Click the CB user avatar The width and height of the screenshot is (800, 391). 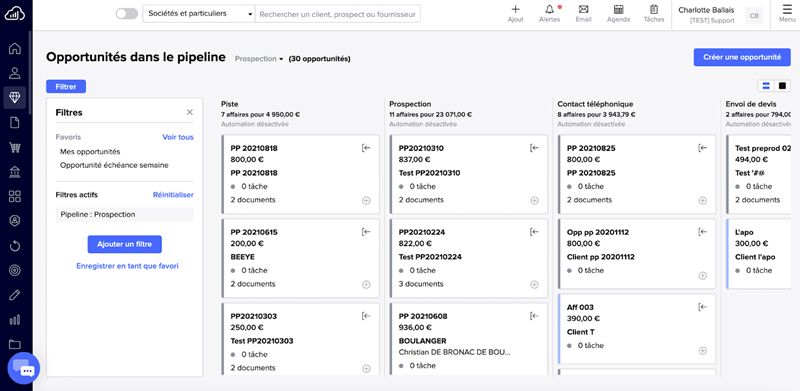(x=754, y=16)
